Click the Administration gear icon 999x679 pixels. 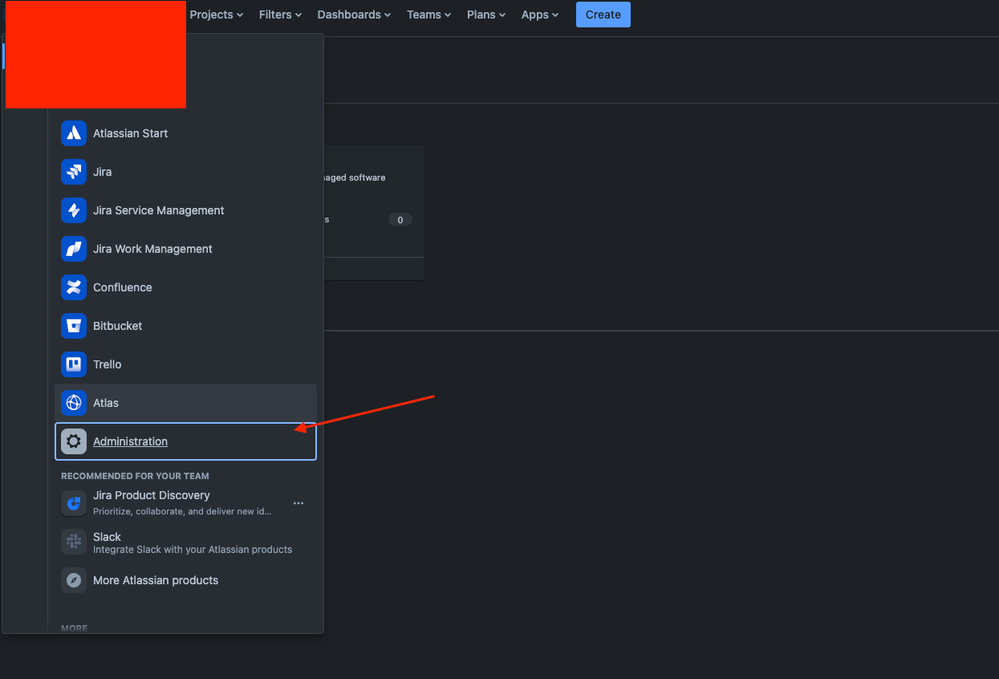tap(74, 441)
